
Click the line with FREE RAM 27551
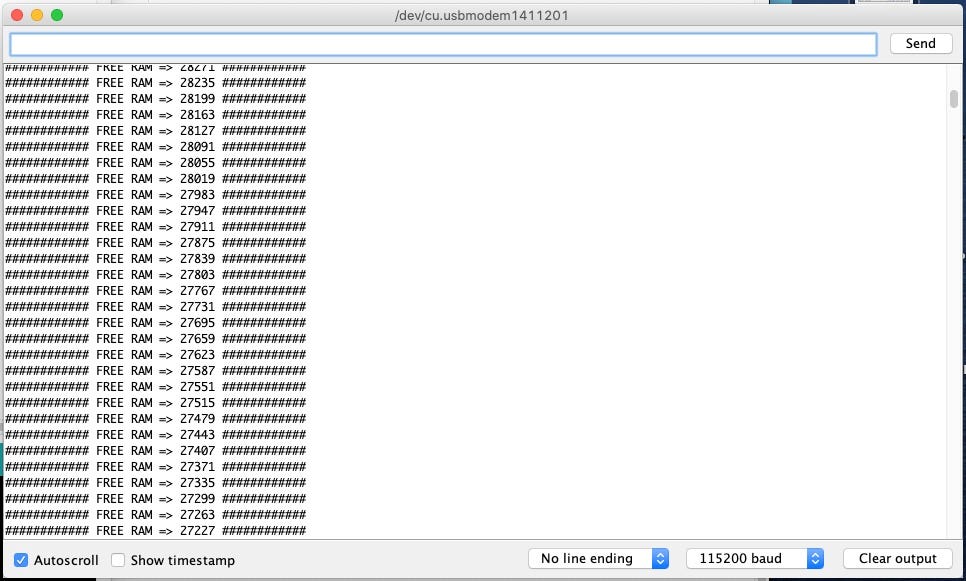tap(155, 387)
